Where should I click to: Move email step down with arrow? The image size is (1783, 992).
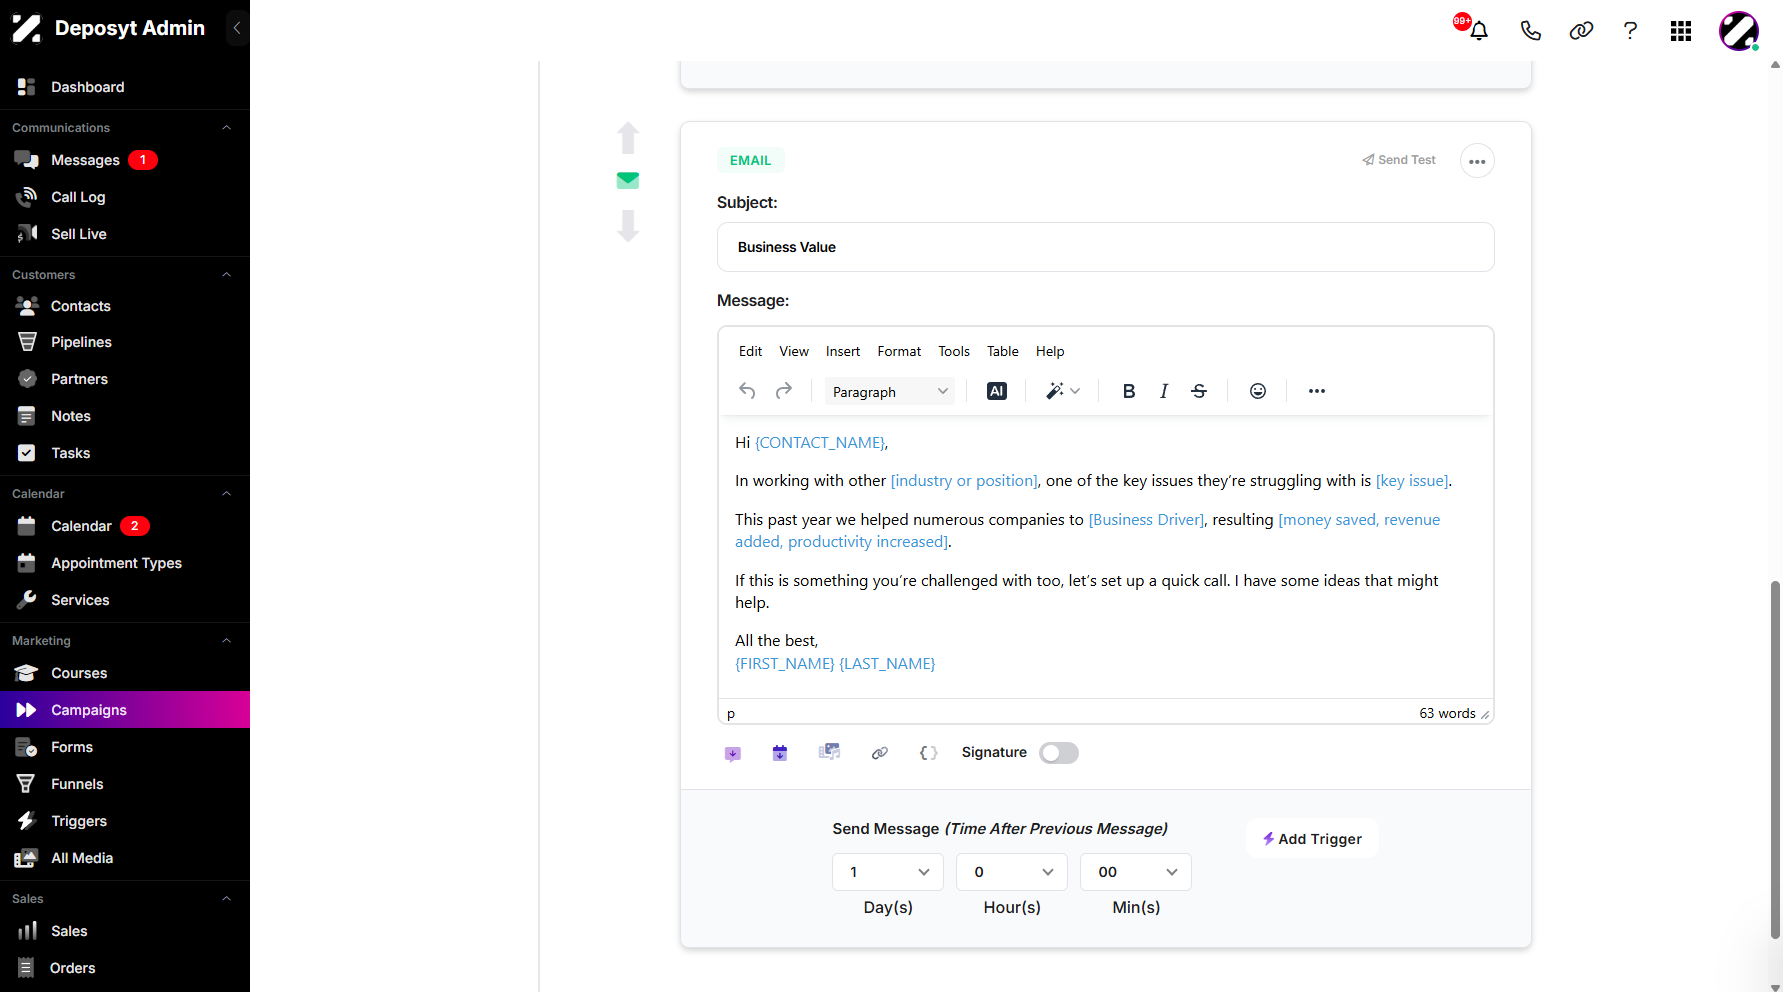[628, 225]
